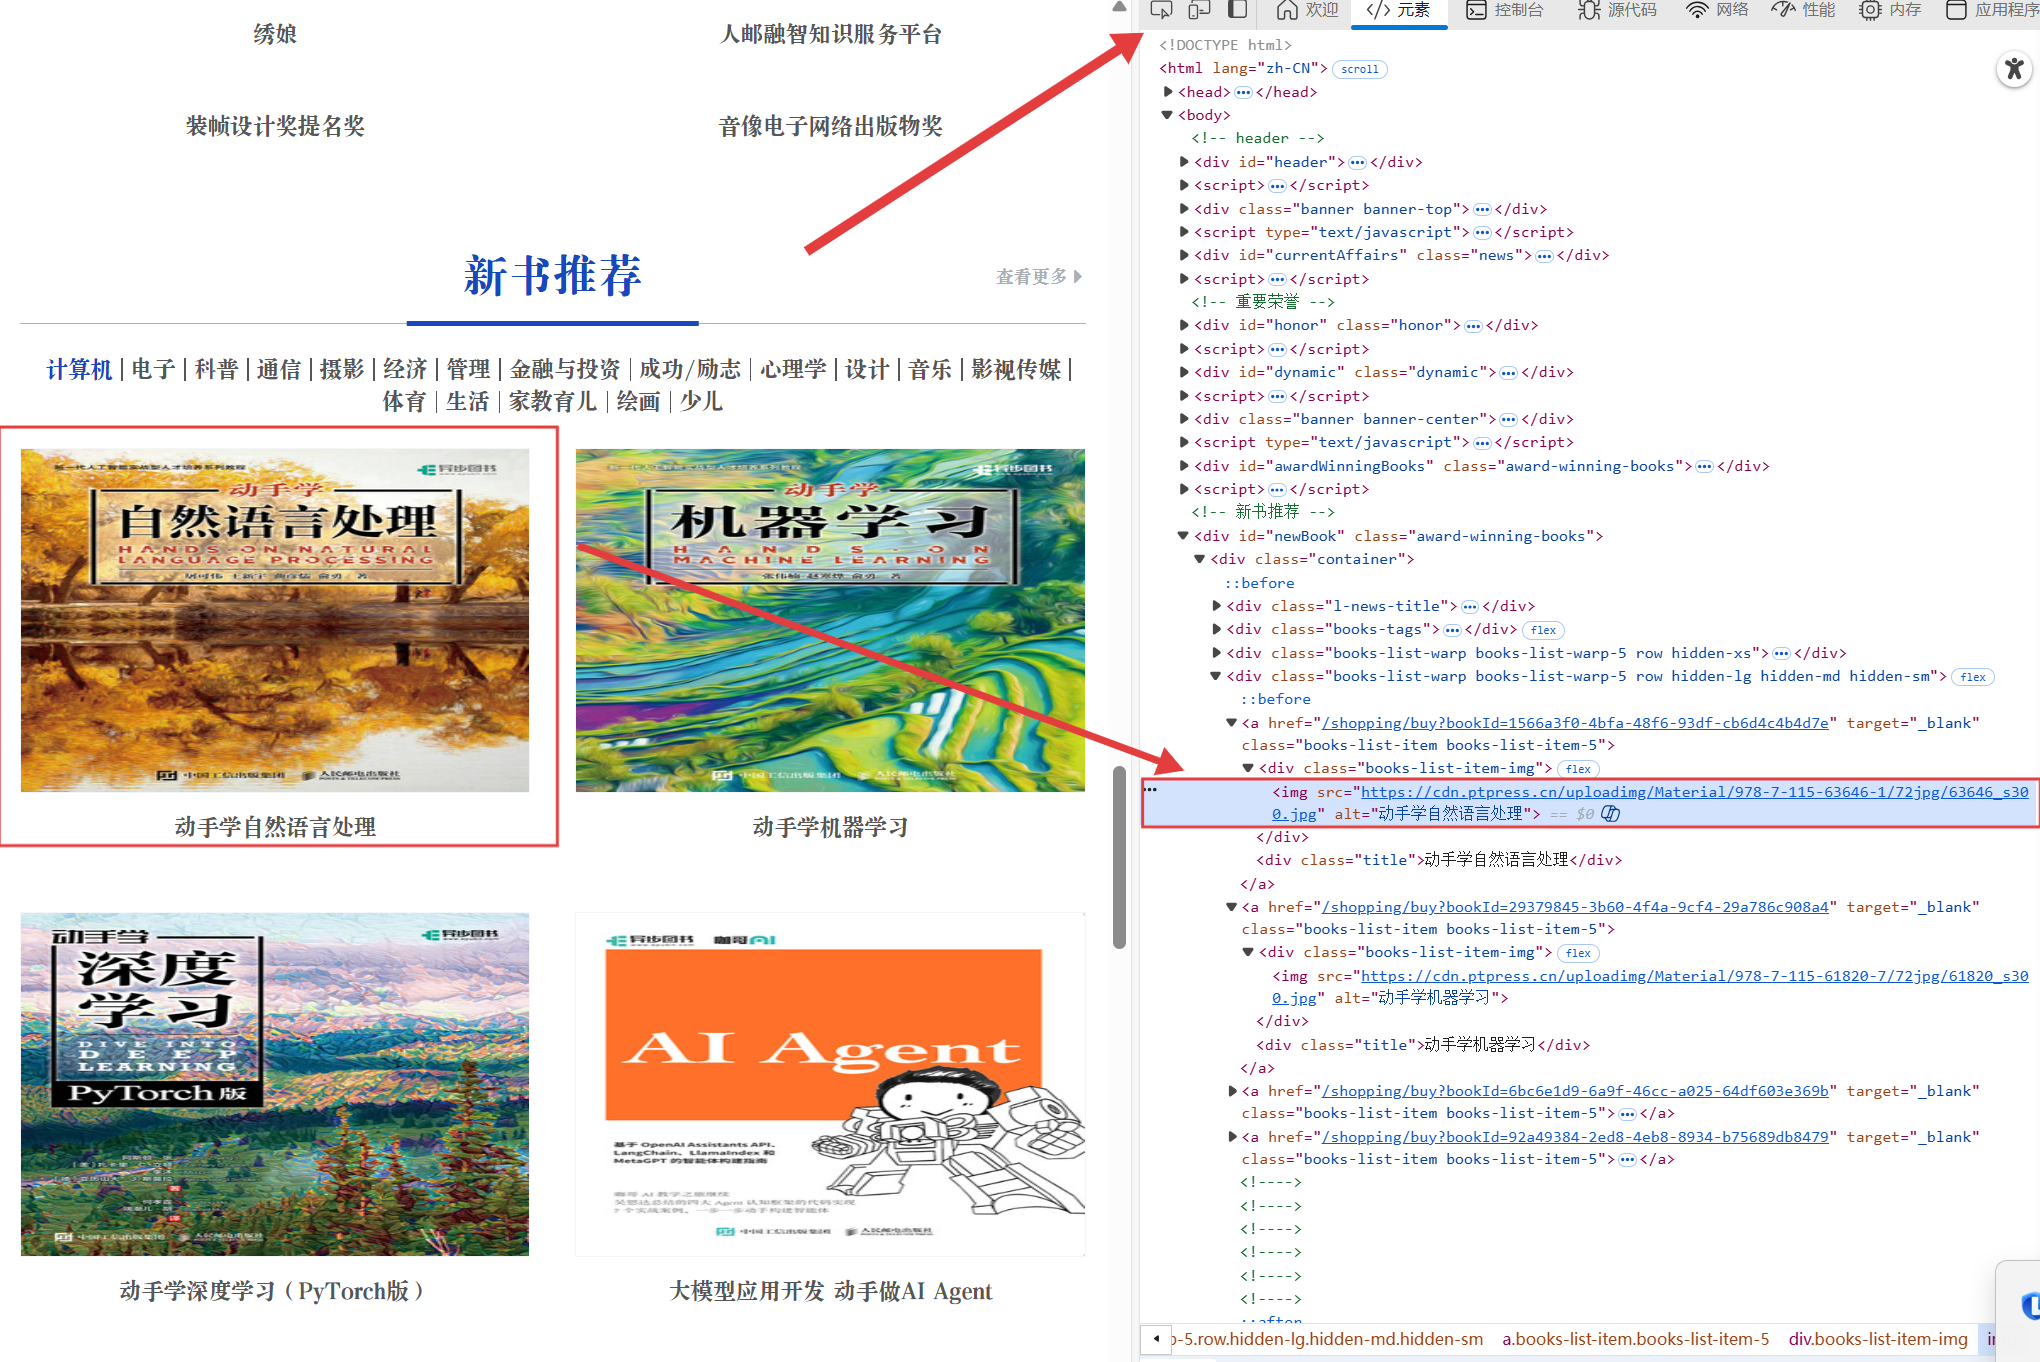Viewport: 2040px width, 1362px height.
Task: Collapse the body element node
Action: pos(1167,115)
